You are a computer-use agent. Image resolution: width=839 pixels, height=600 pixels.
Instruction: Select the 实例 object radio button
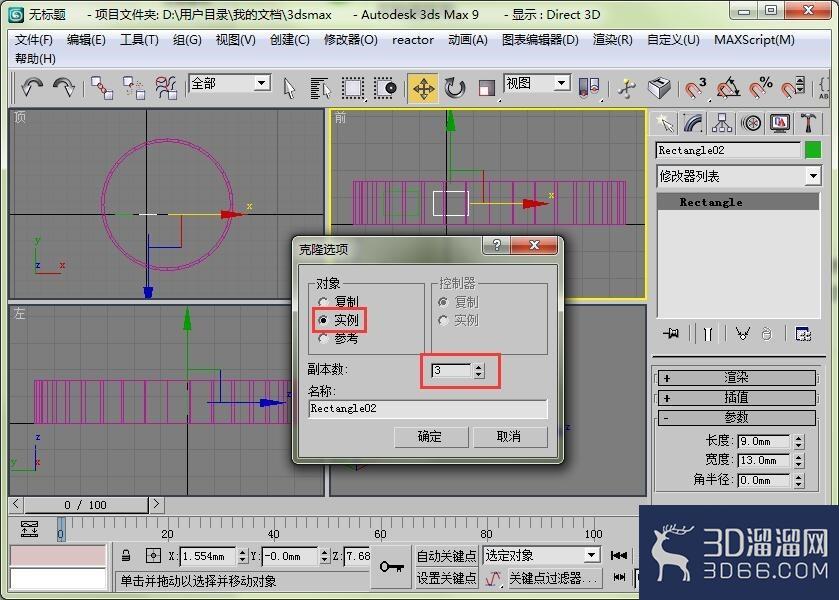[323, 320]
